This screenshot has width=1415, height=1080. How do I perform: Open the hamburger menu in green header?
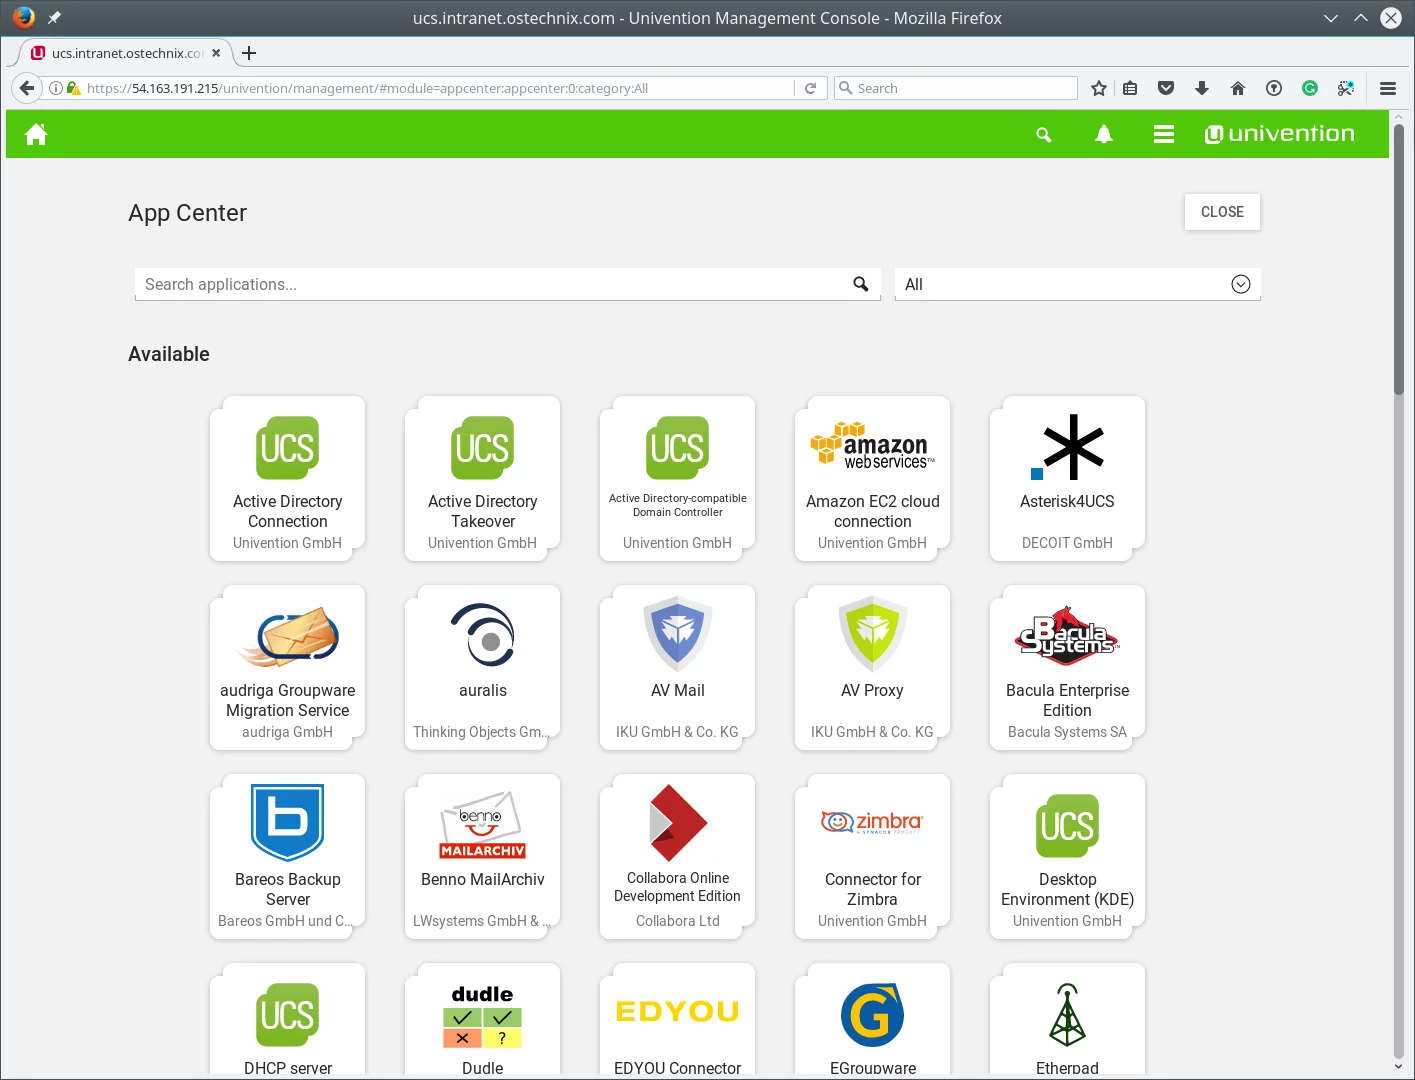point(1164,134)
